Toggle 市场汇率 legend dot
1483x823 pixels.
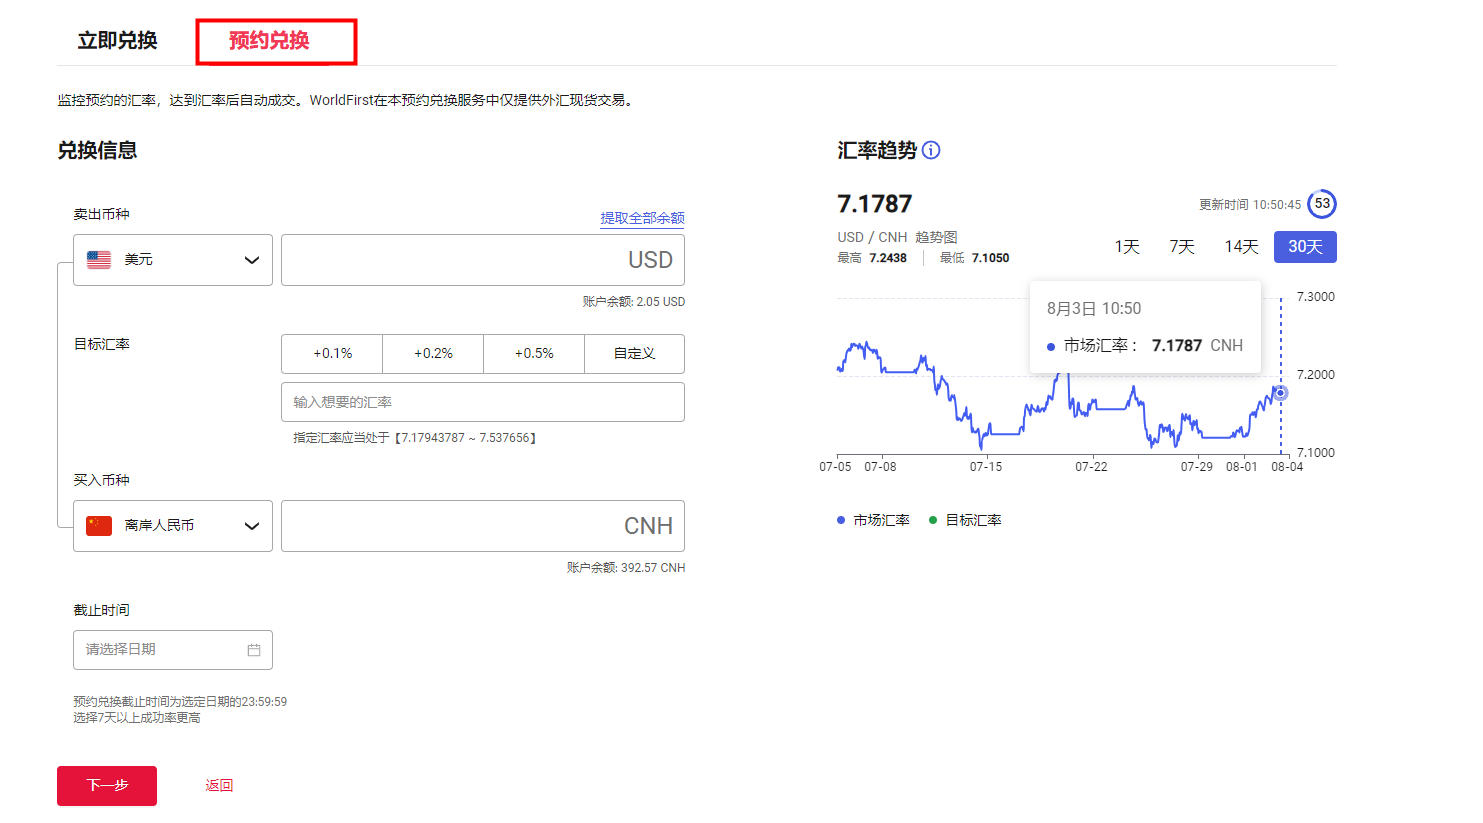[841, 520]
